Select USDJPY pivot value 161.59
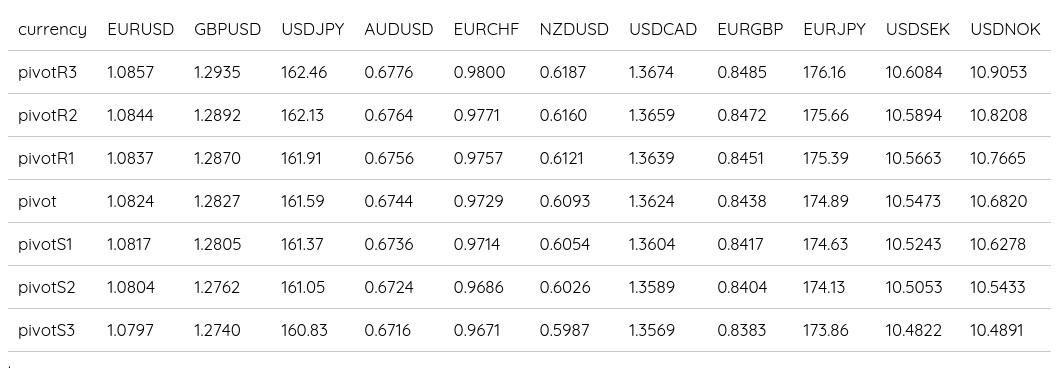1056x380 pixels. 304,201
